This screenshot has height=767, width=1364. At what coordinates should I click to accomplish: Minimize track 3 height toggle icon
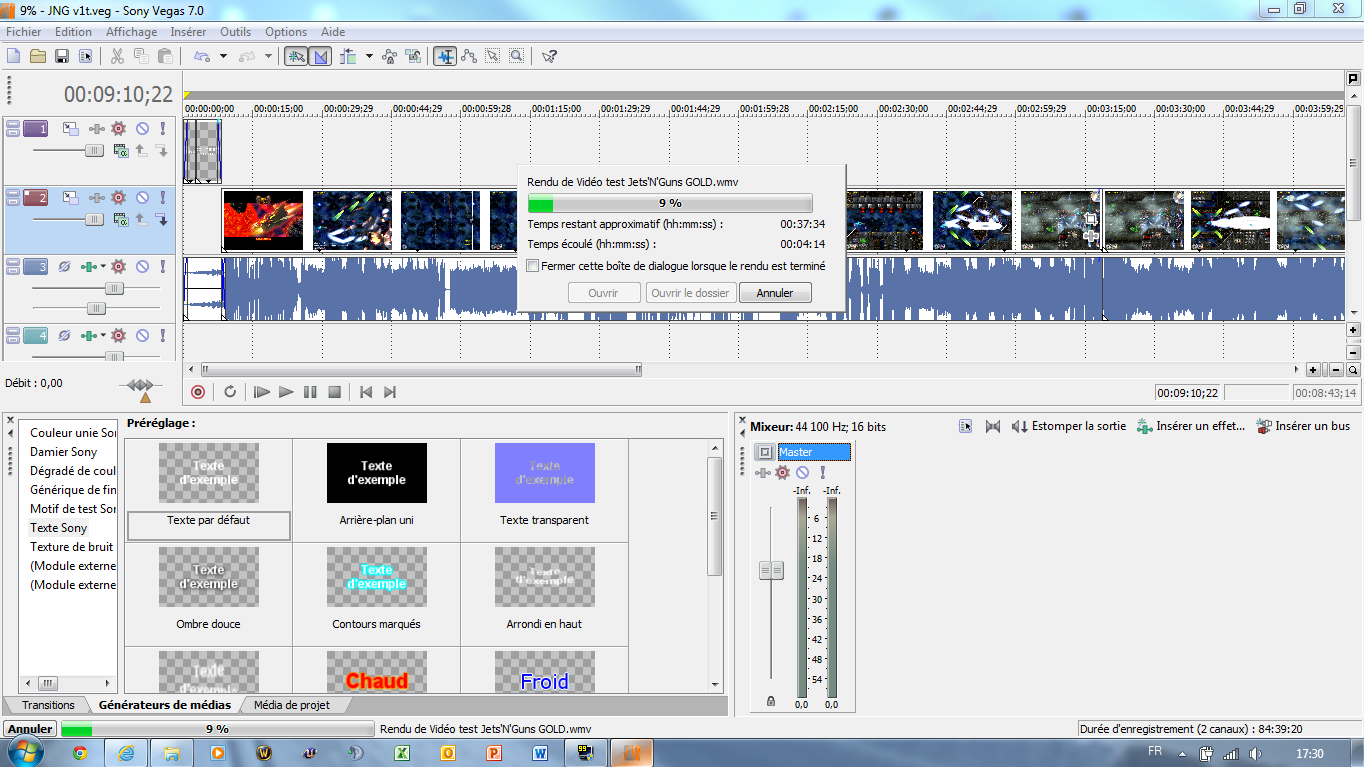12,263
